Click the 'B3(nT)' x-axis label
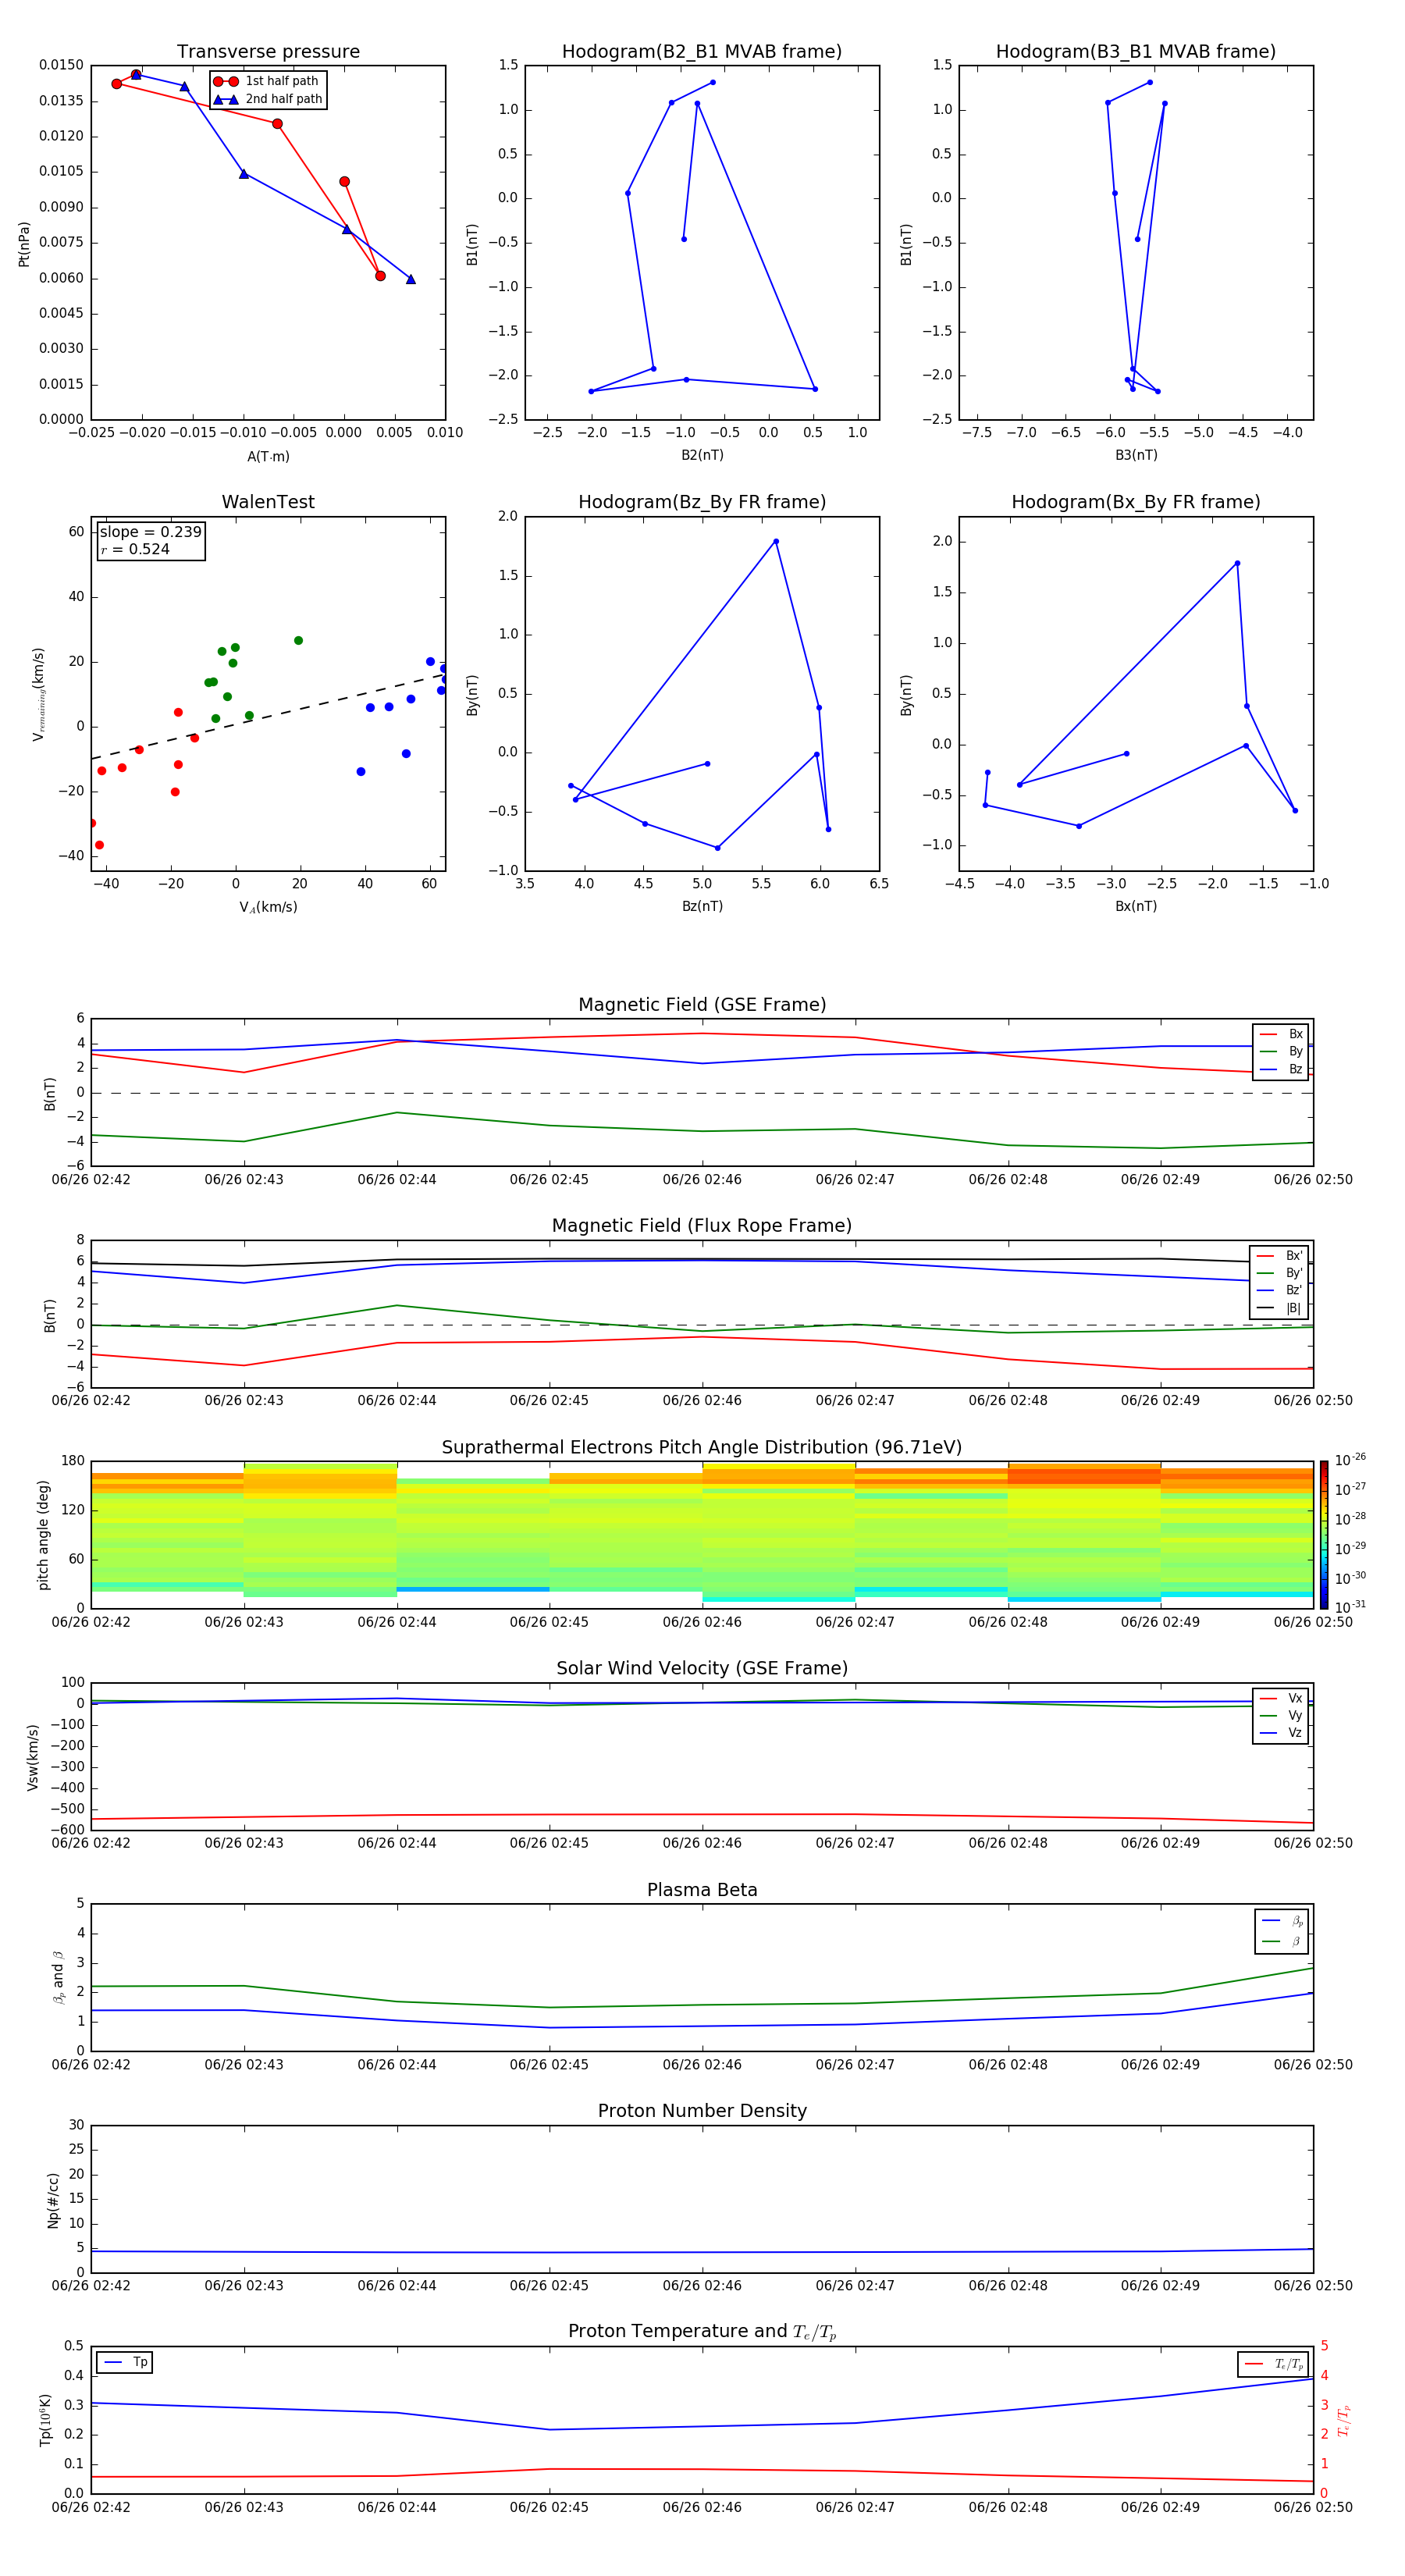This screenshot has width=1405, height=2576. click(x=1136, y=455)
